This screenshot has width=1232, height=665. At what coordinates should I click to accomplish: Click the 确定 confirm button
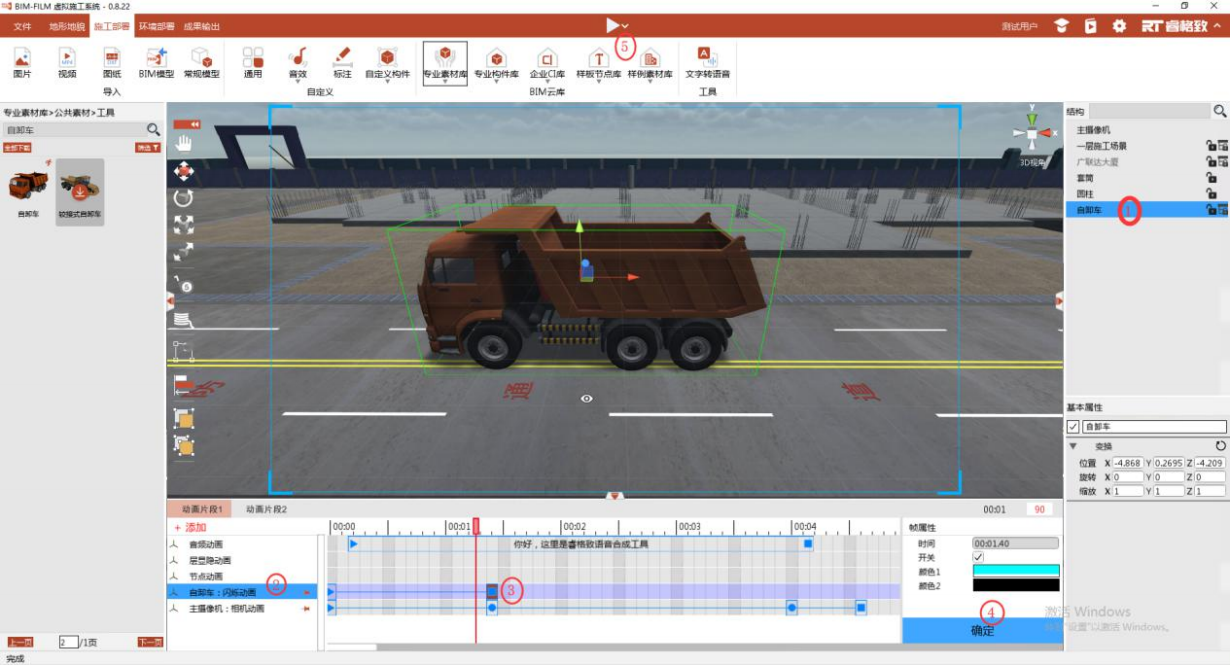click(x=983, y=630)
